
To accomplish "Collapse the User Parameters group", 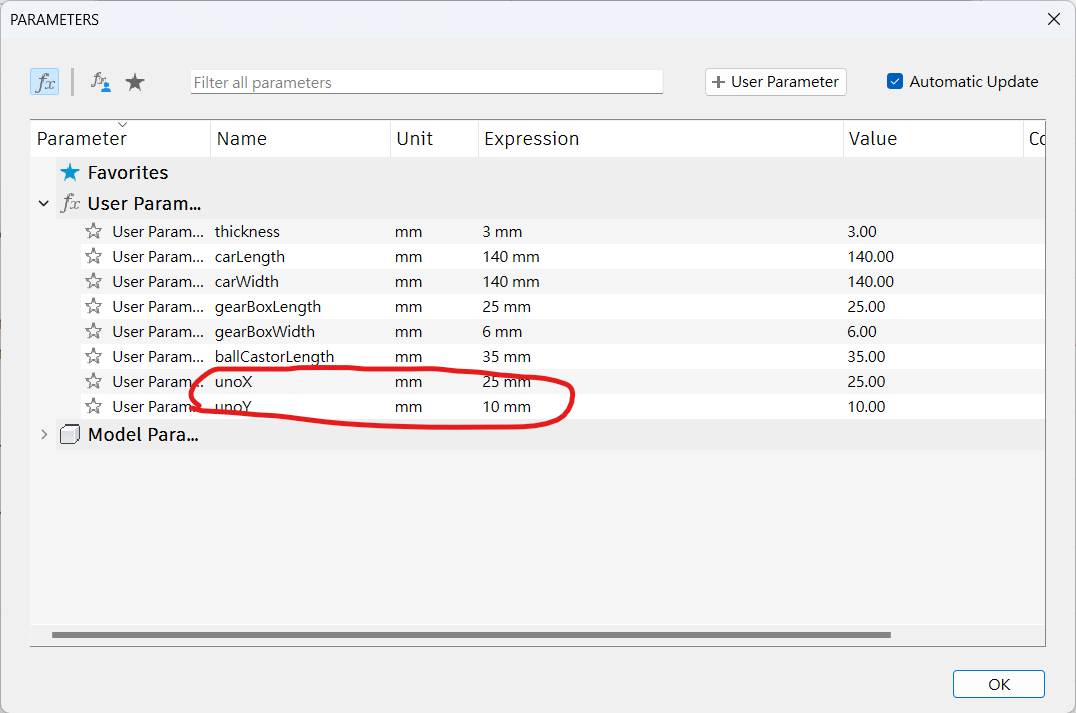I will pos(43,204).
